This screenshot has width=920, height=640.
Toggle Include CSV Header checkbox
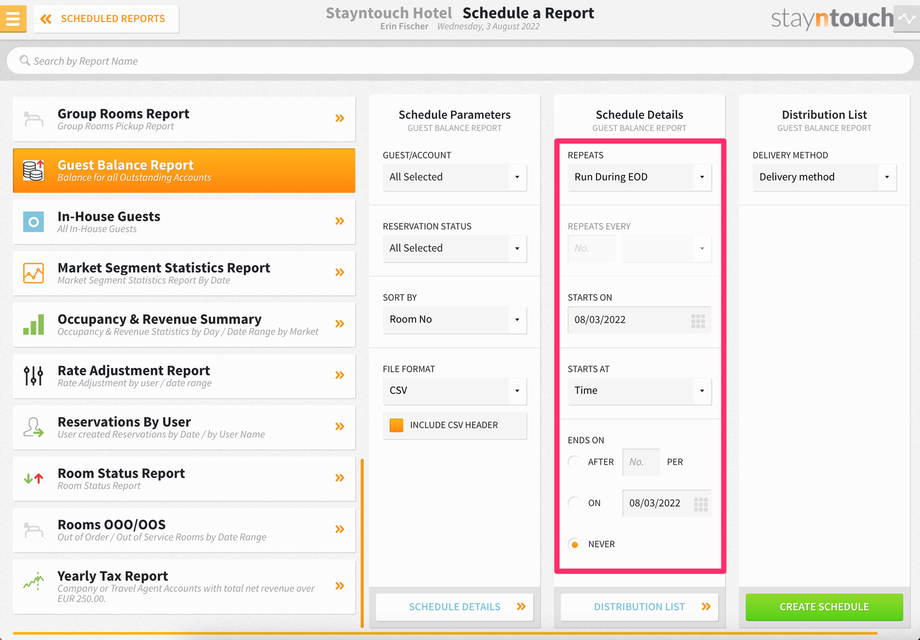coord(397,425)
